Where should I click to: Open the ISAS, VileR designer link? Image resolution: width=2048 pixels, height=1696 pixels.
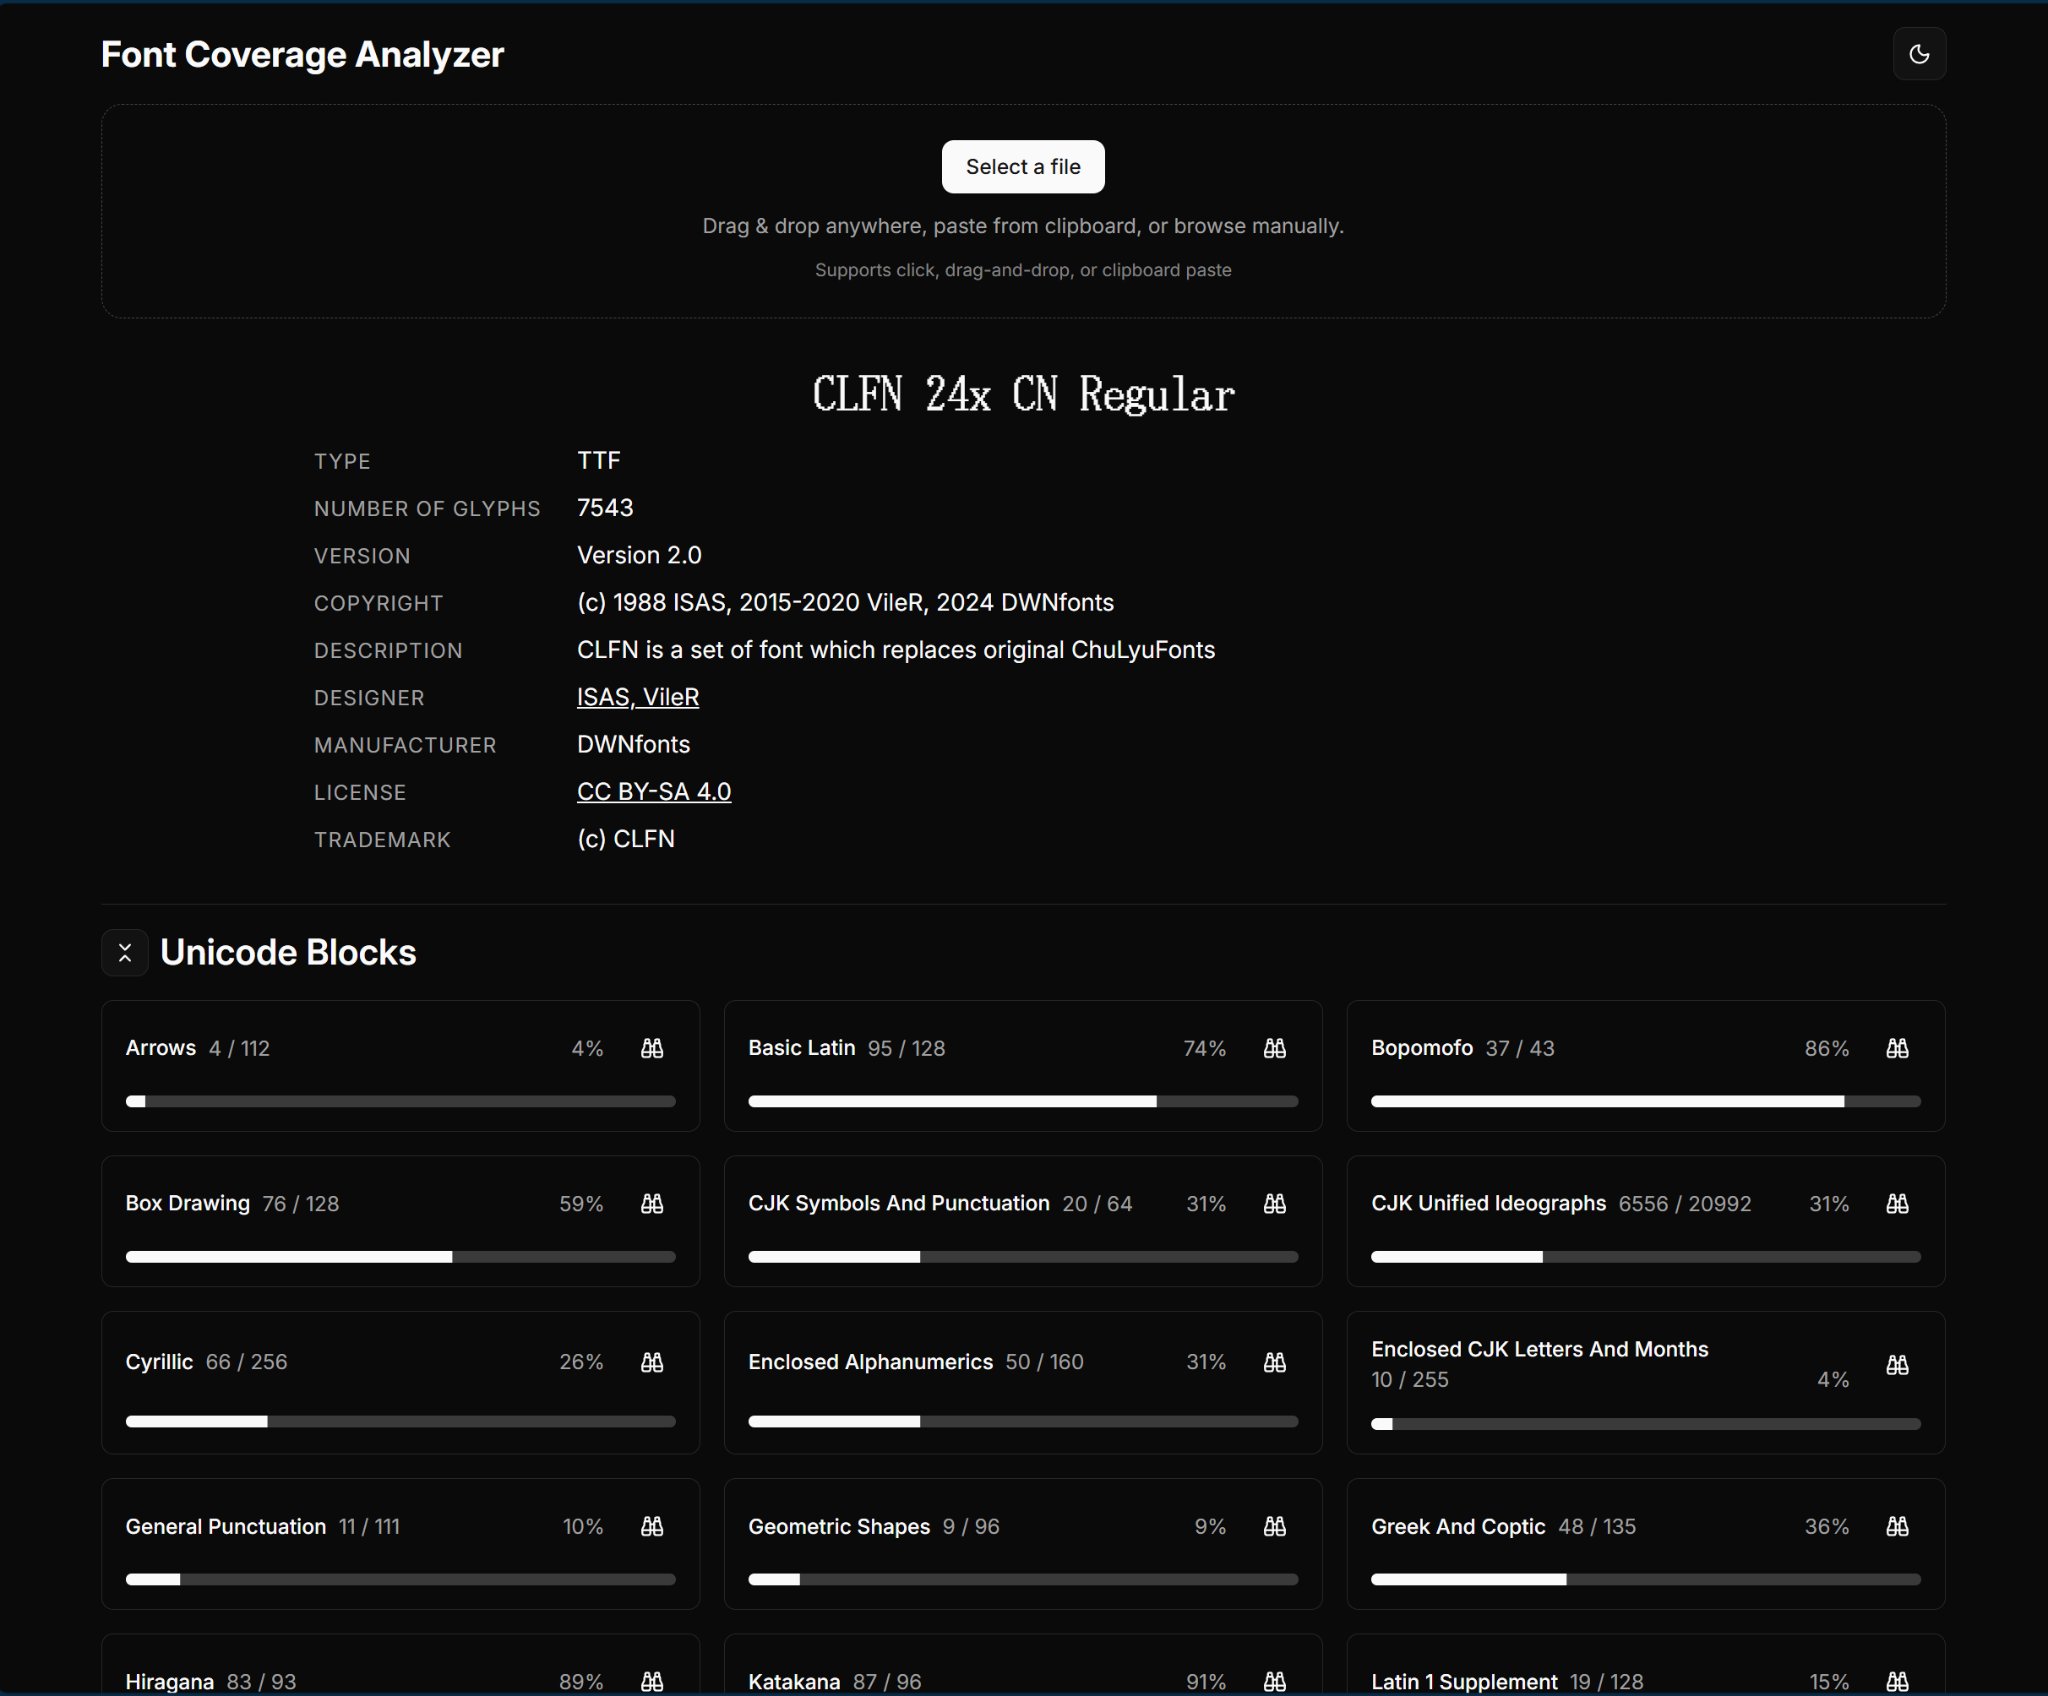[x=637, y=697]
